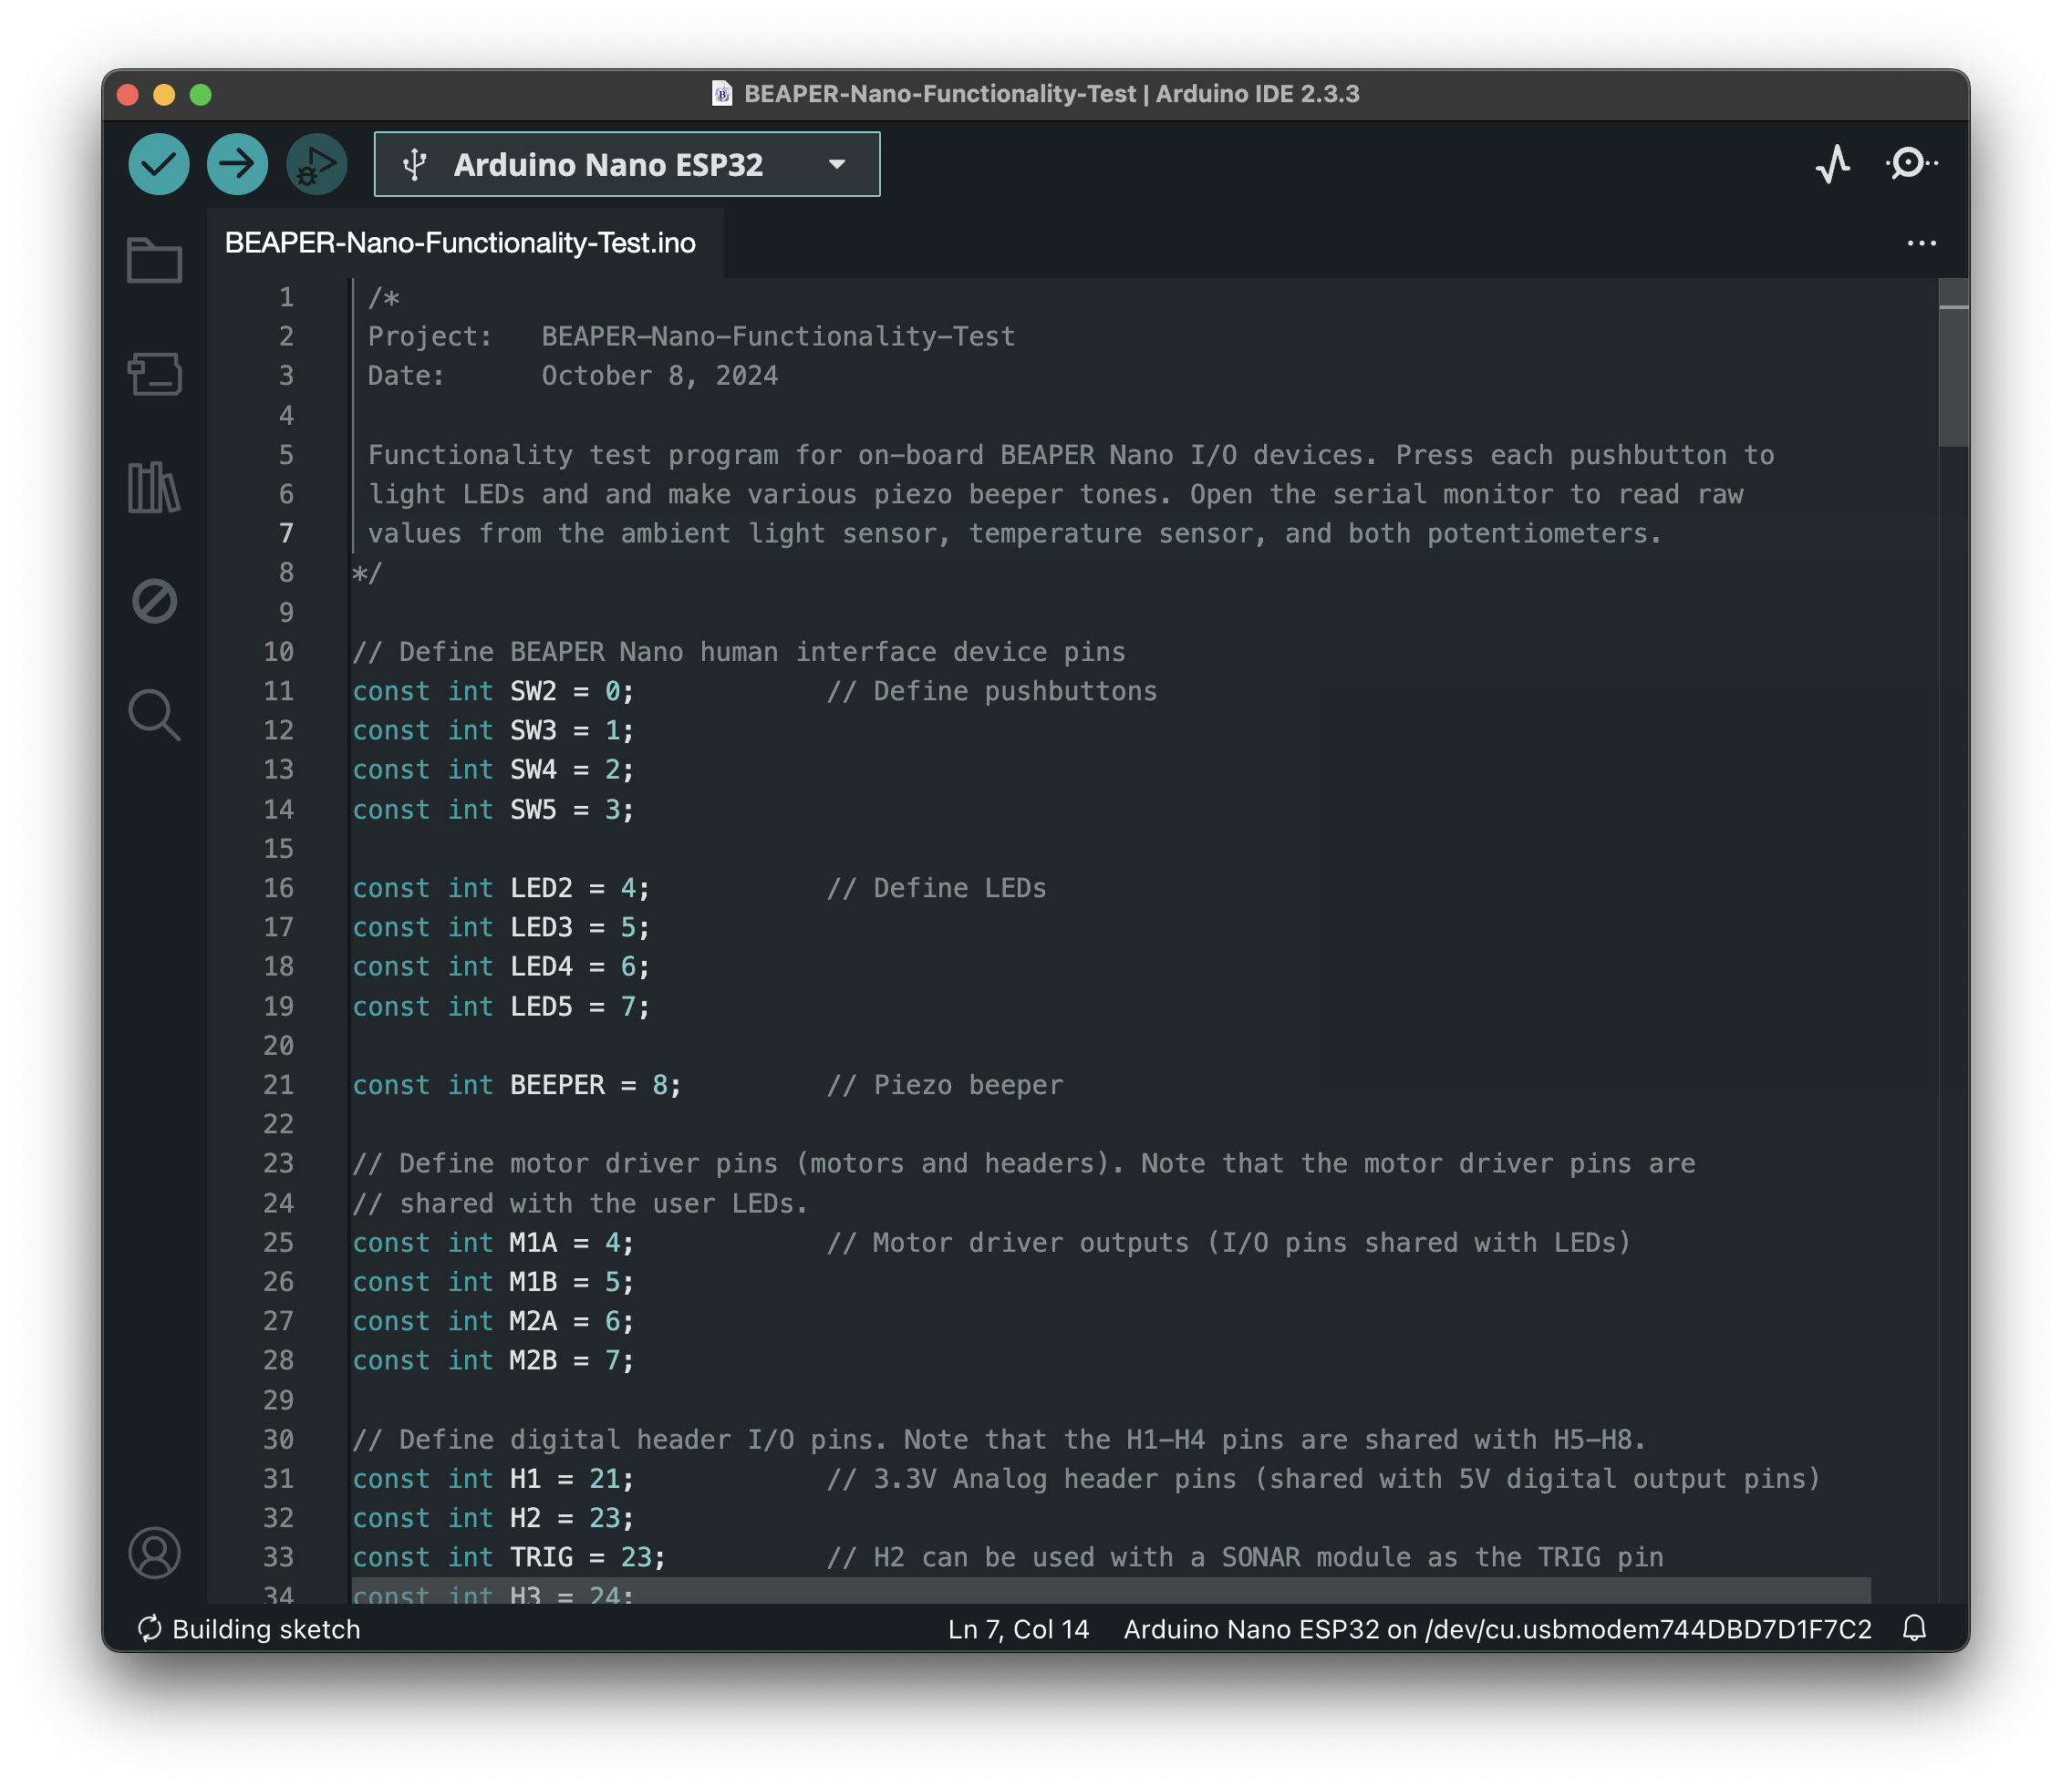
Task: Click the board port status text
Action: coord(1497,1629)
